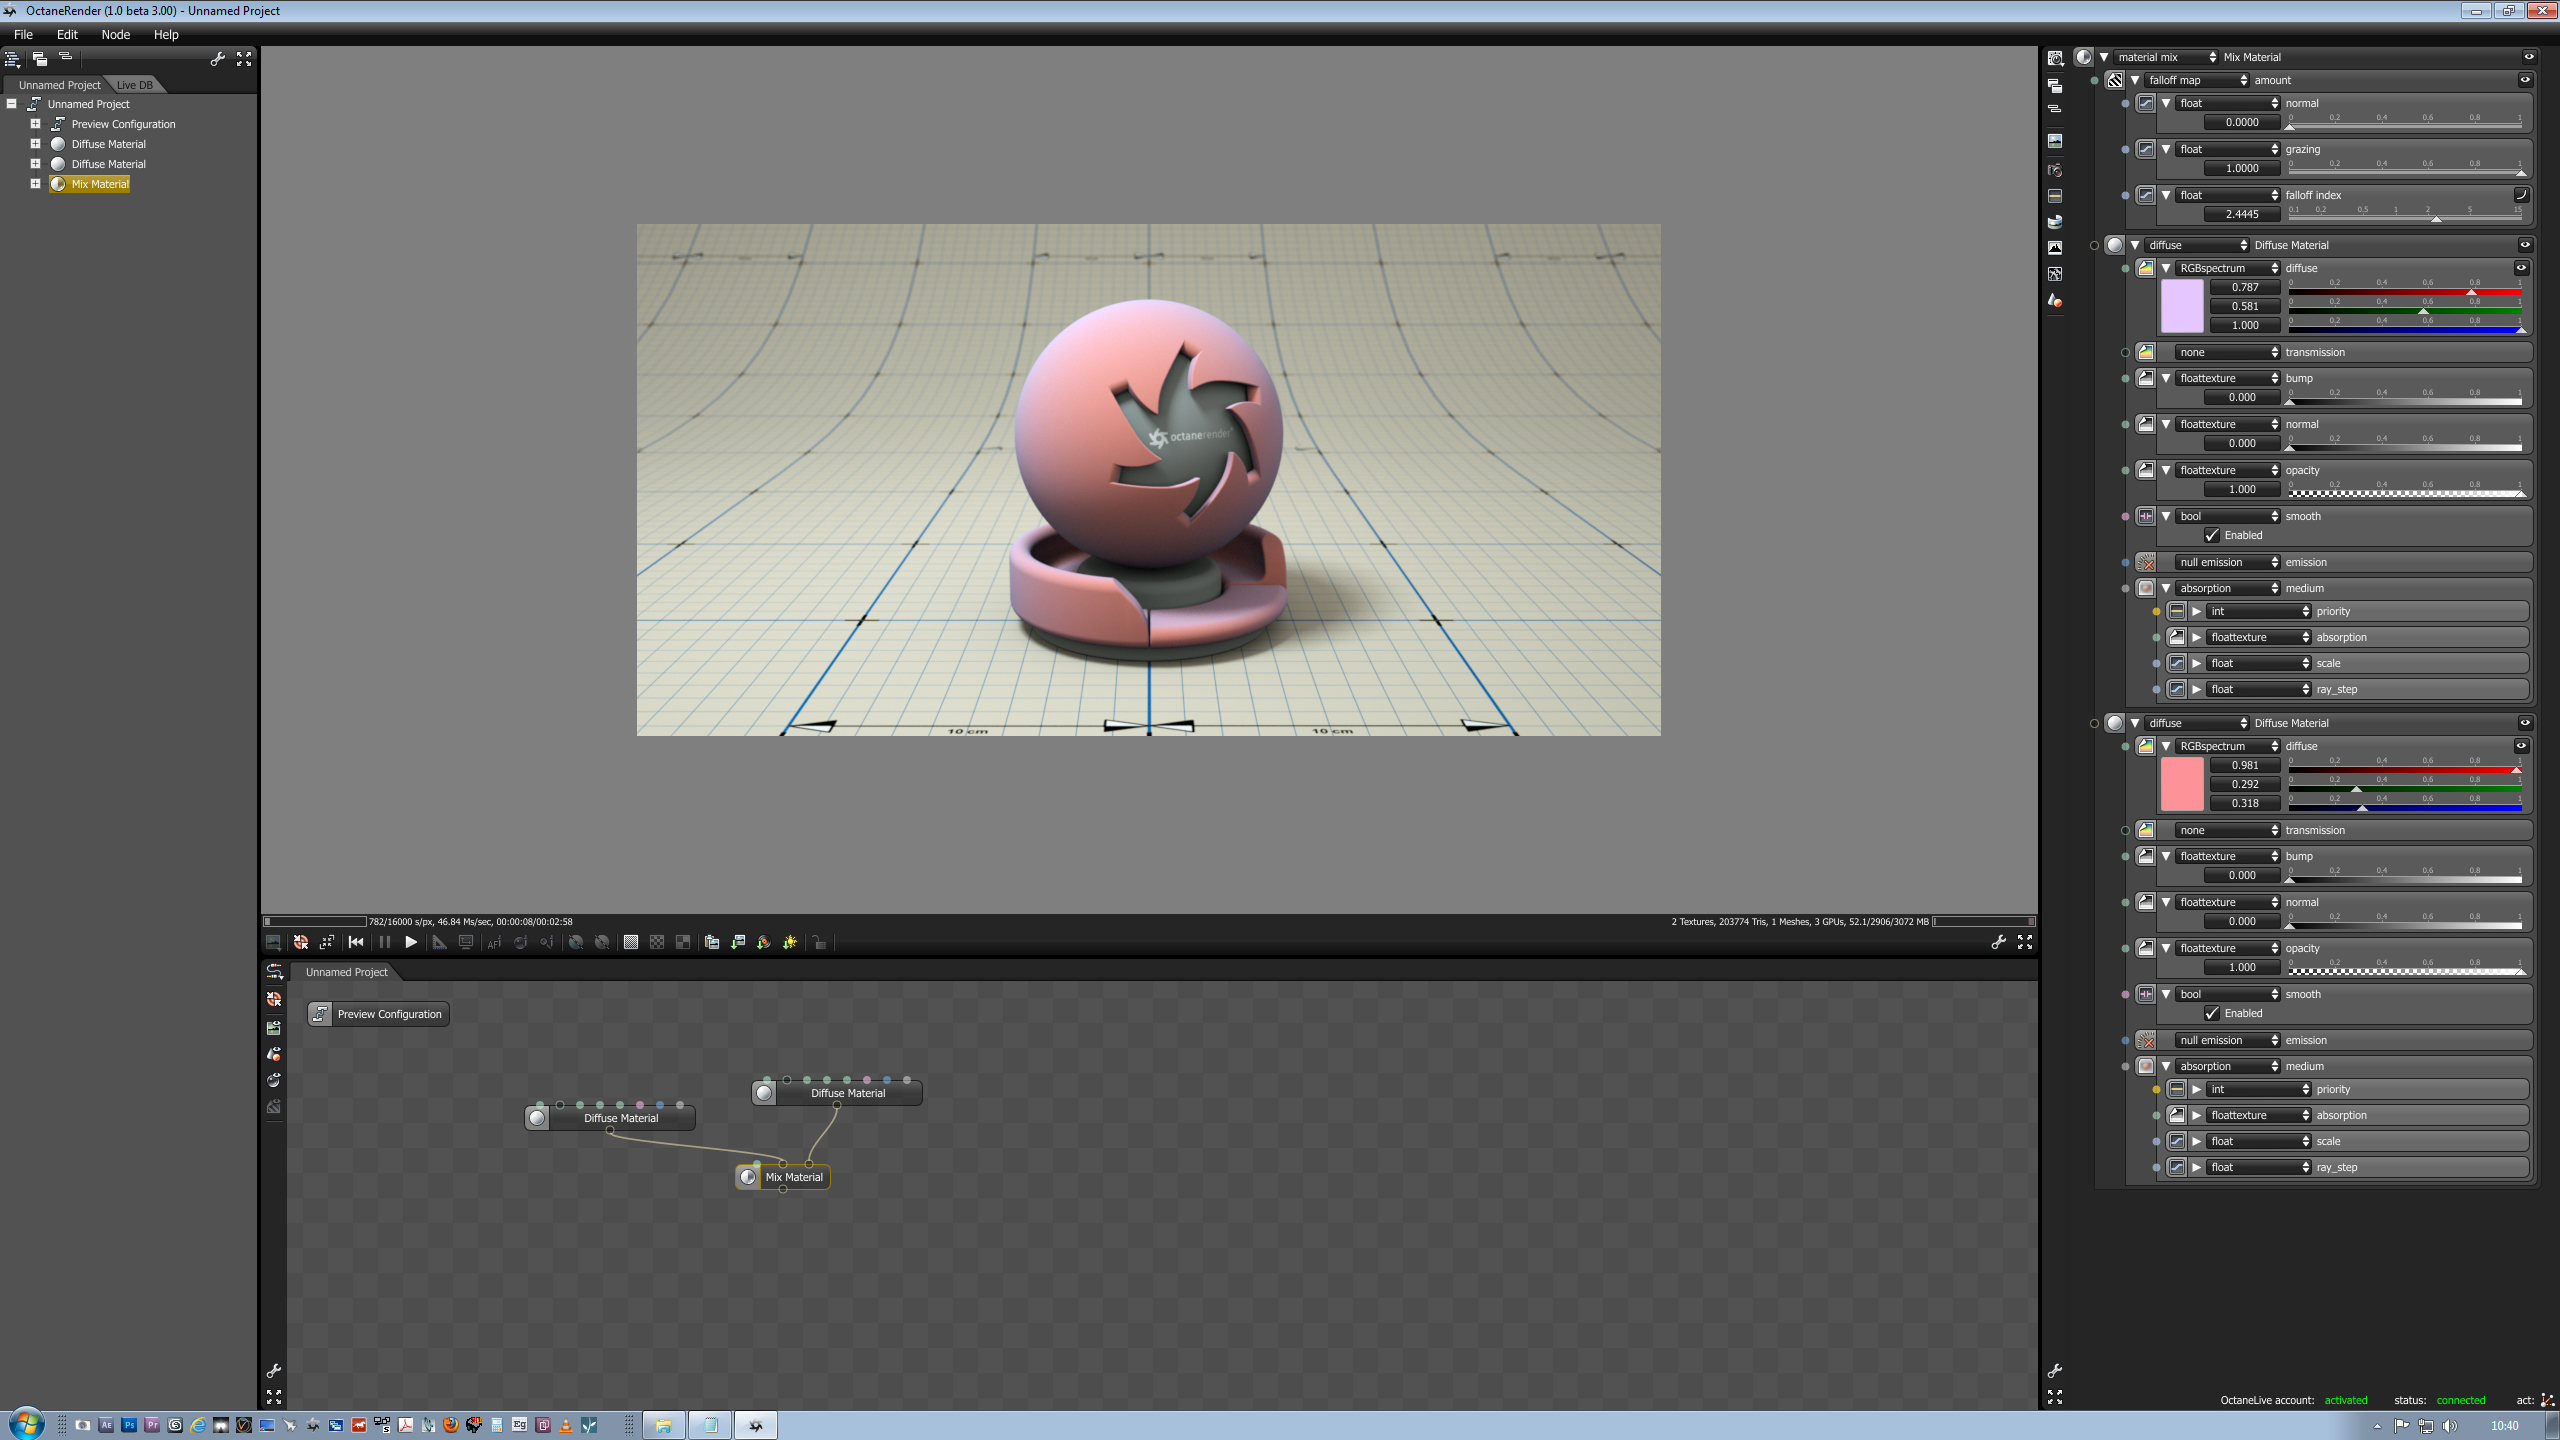Select Mix Material in the project tree
Viewport: 2560px width, 1440px height.
(99, 184)
